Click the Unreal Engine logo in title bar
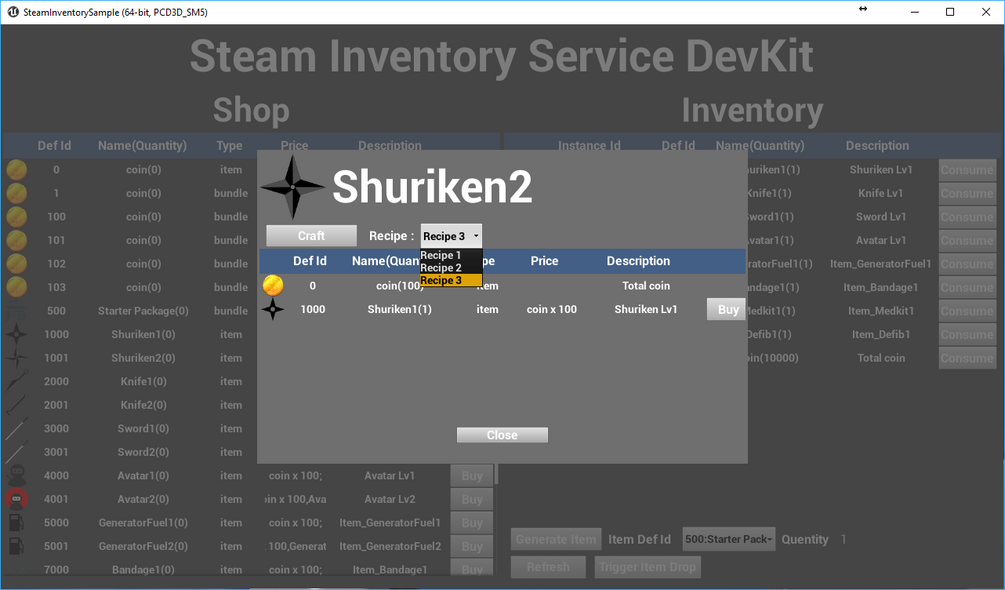This screenshot has width=1005, height=590. pos(12,12)
